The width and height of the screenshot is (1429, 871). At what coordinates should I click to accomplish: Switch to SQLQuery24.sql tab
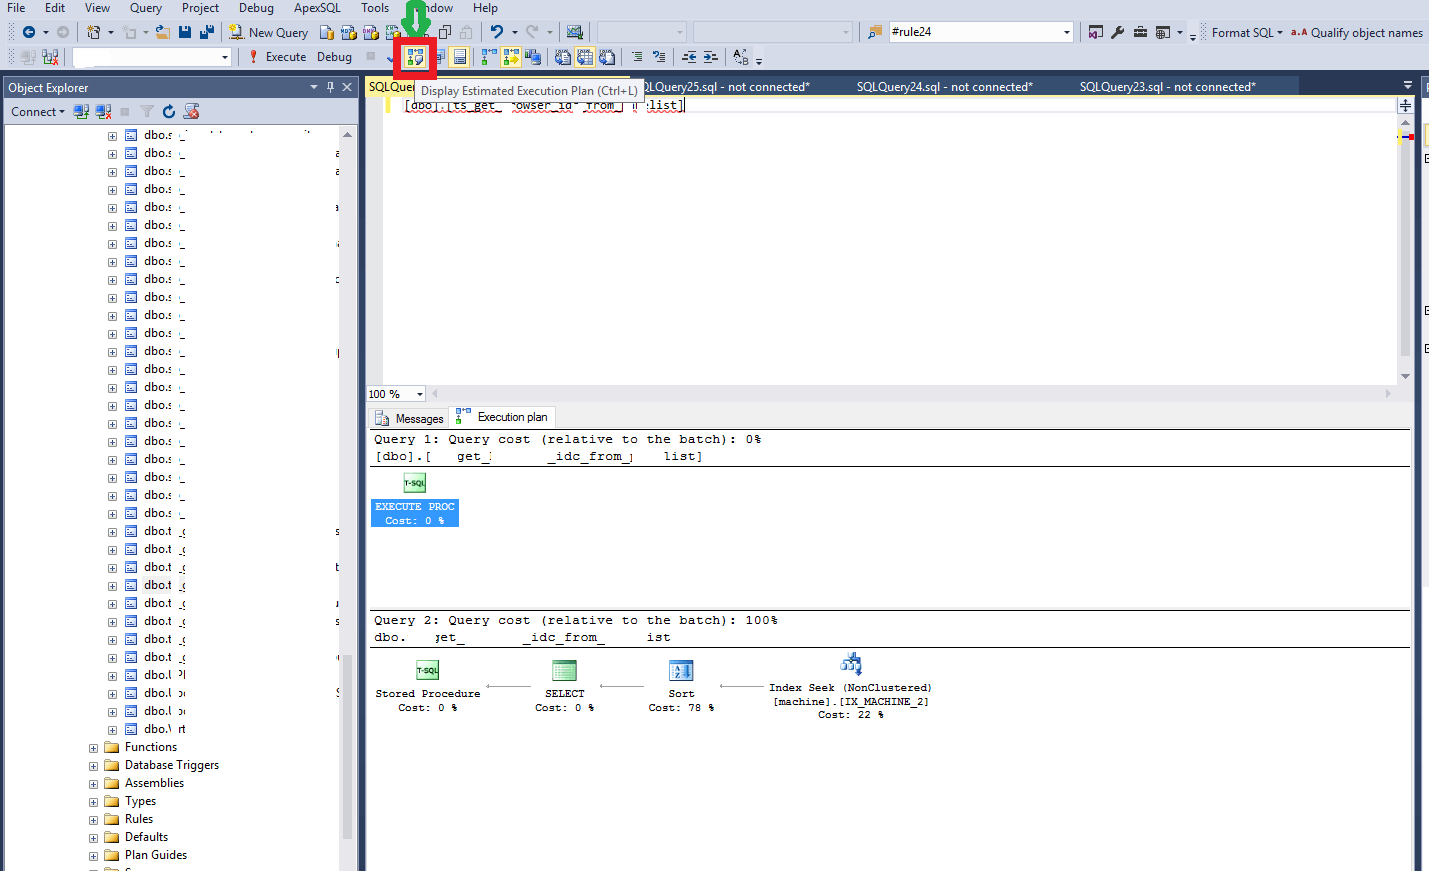click(x=944, y=87)
